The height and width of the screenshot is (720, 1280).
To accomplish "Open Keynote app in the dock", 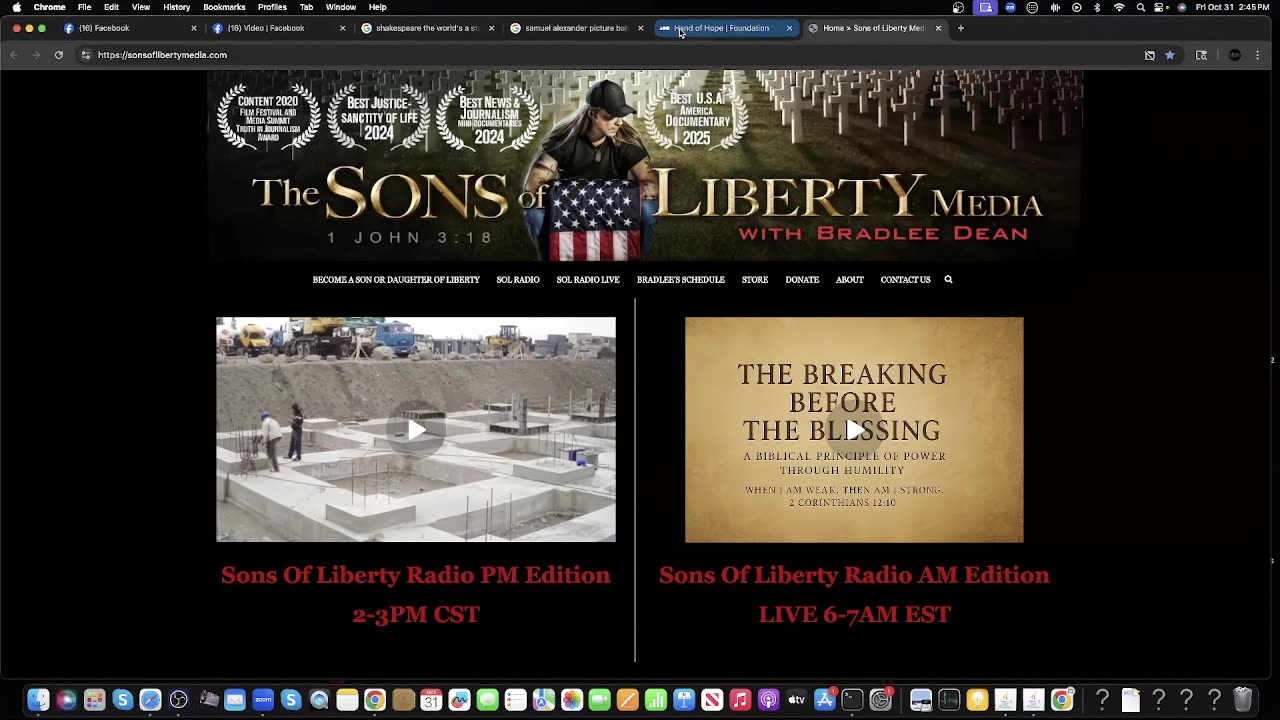I will (684, 700).
